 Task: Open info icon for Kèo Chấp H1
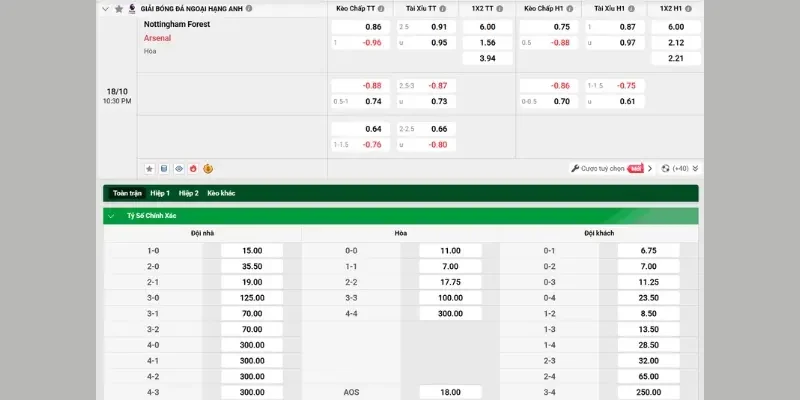click(570, 9)
